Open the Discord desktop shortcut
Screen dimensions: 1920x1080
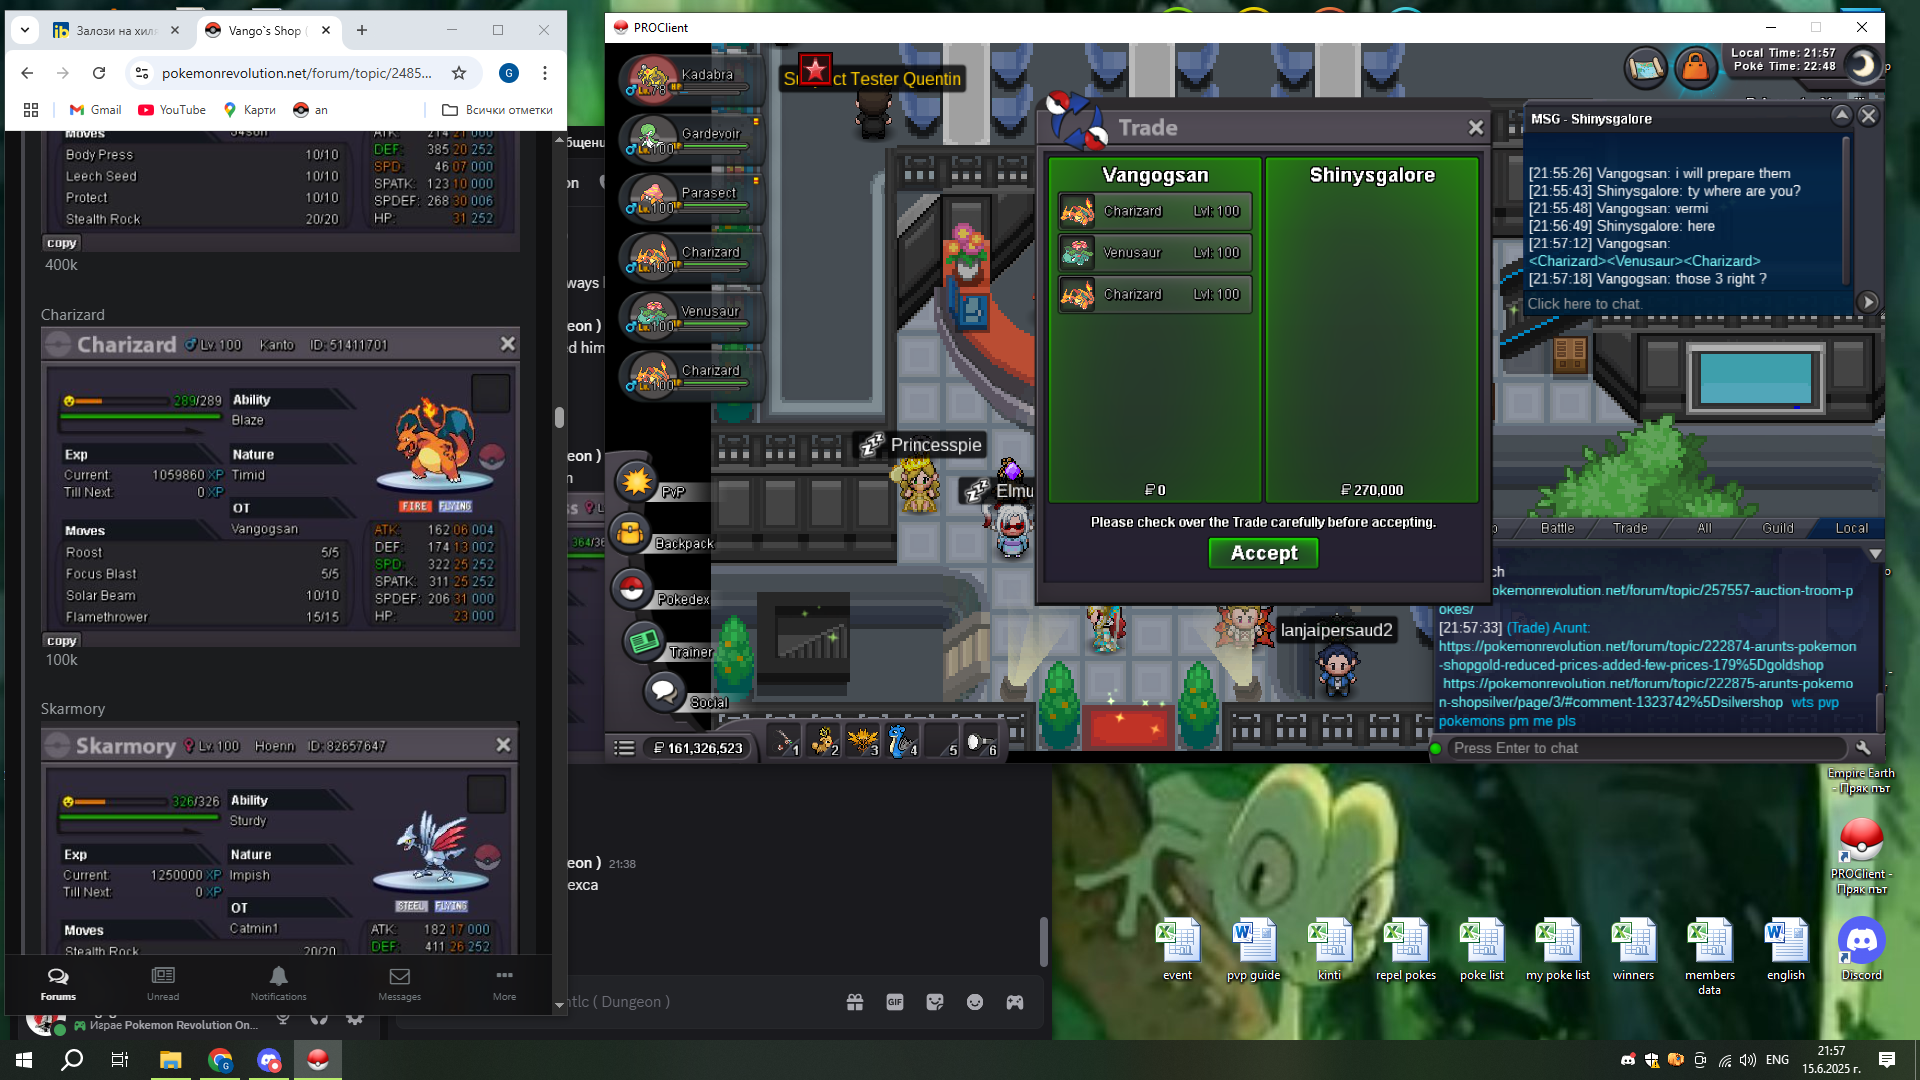(x=1861, y=950)
